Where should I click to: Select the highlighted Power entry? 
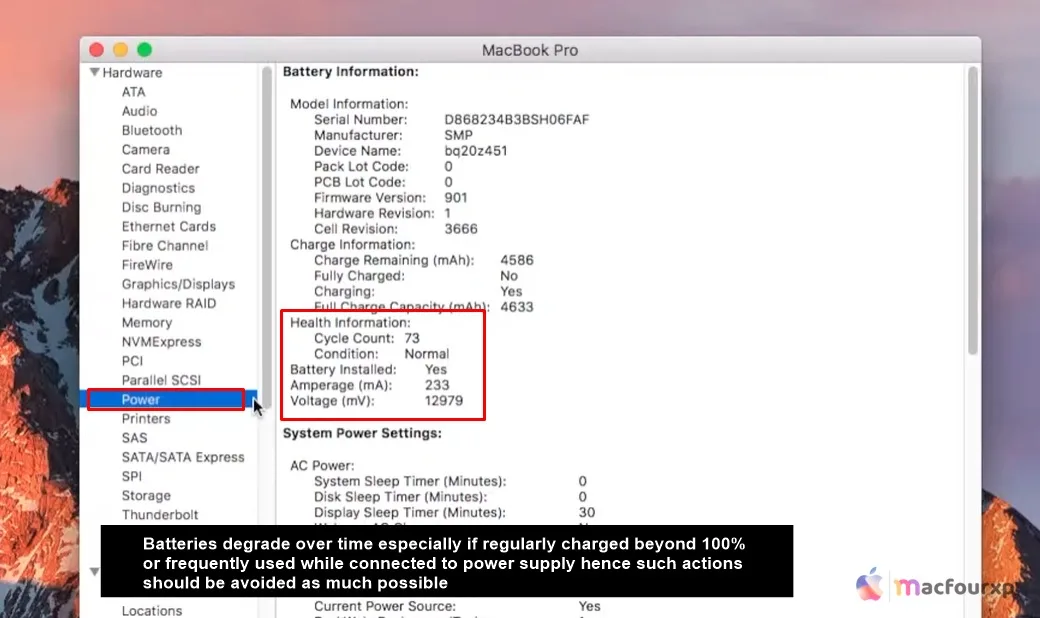coord(166,400)
